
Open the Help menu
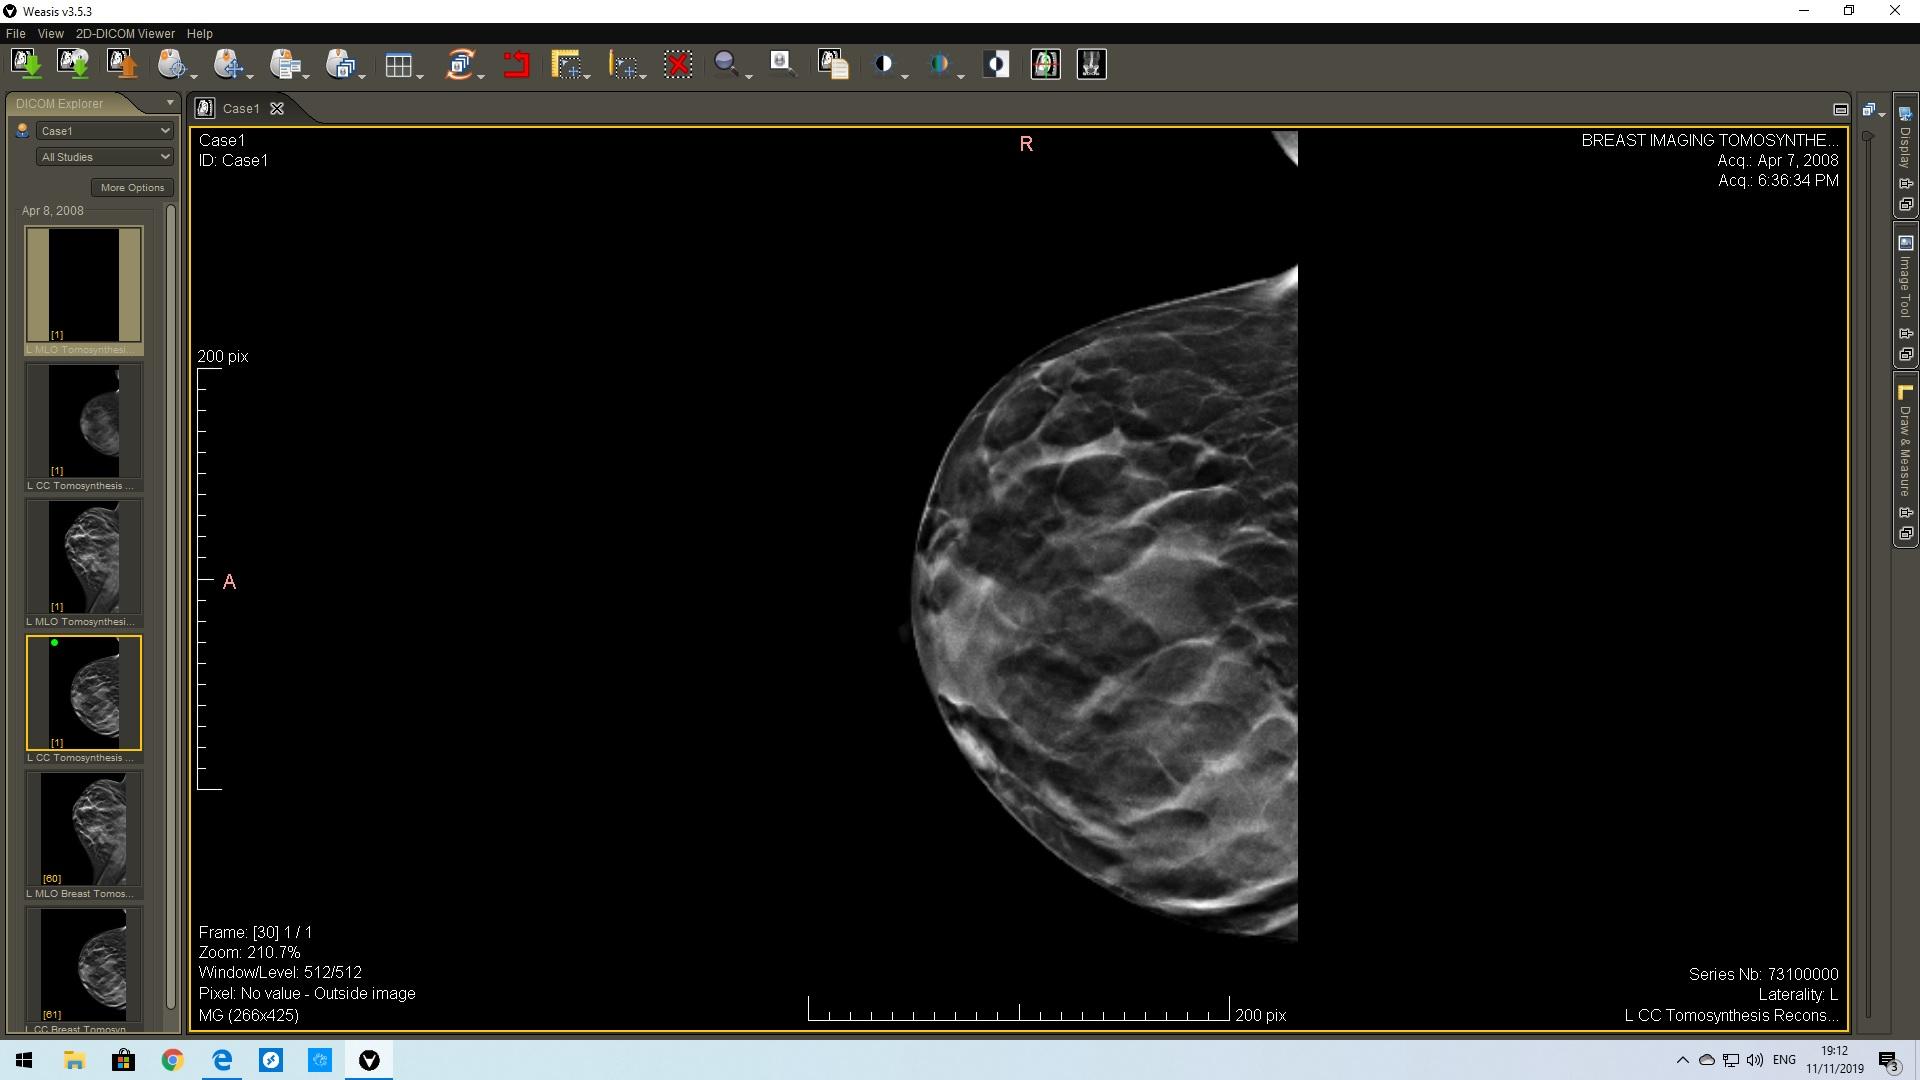pos(200,34)
